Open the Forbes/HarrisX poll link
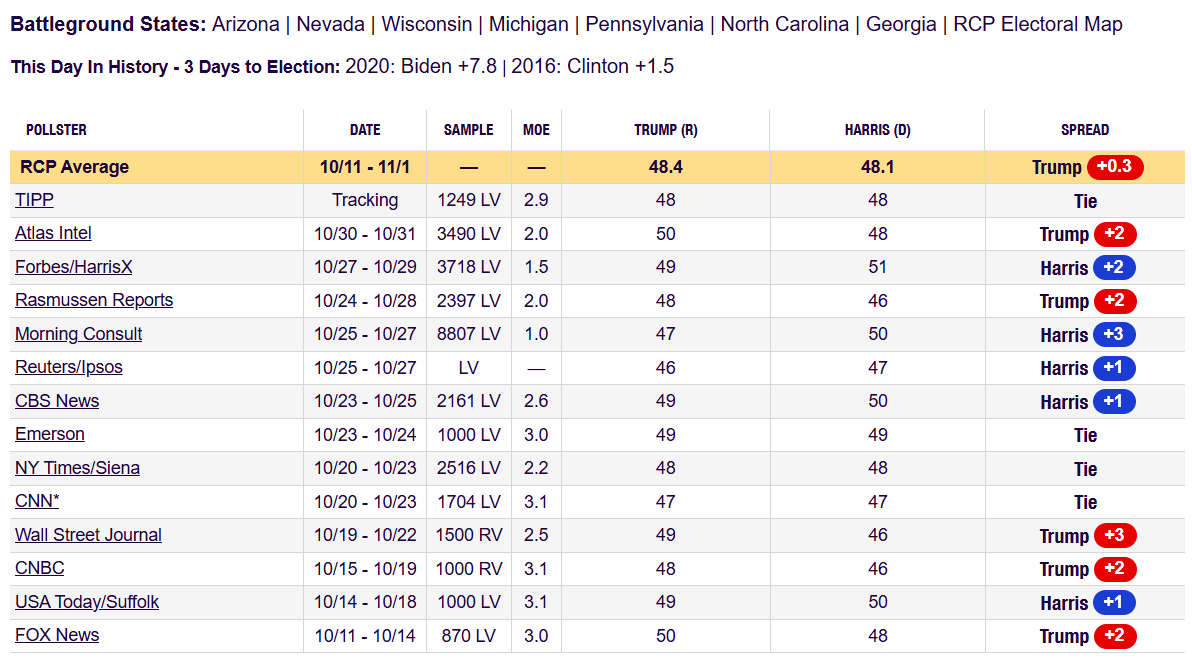This screenshot has width=1192, height=670. point(73,267)
